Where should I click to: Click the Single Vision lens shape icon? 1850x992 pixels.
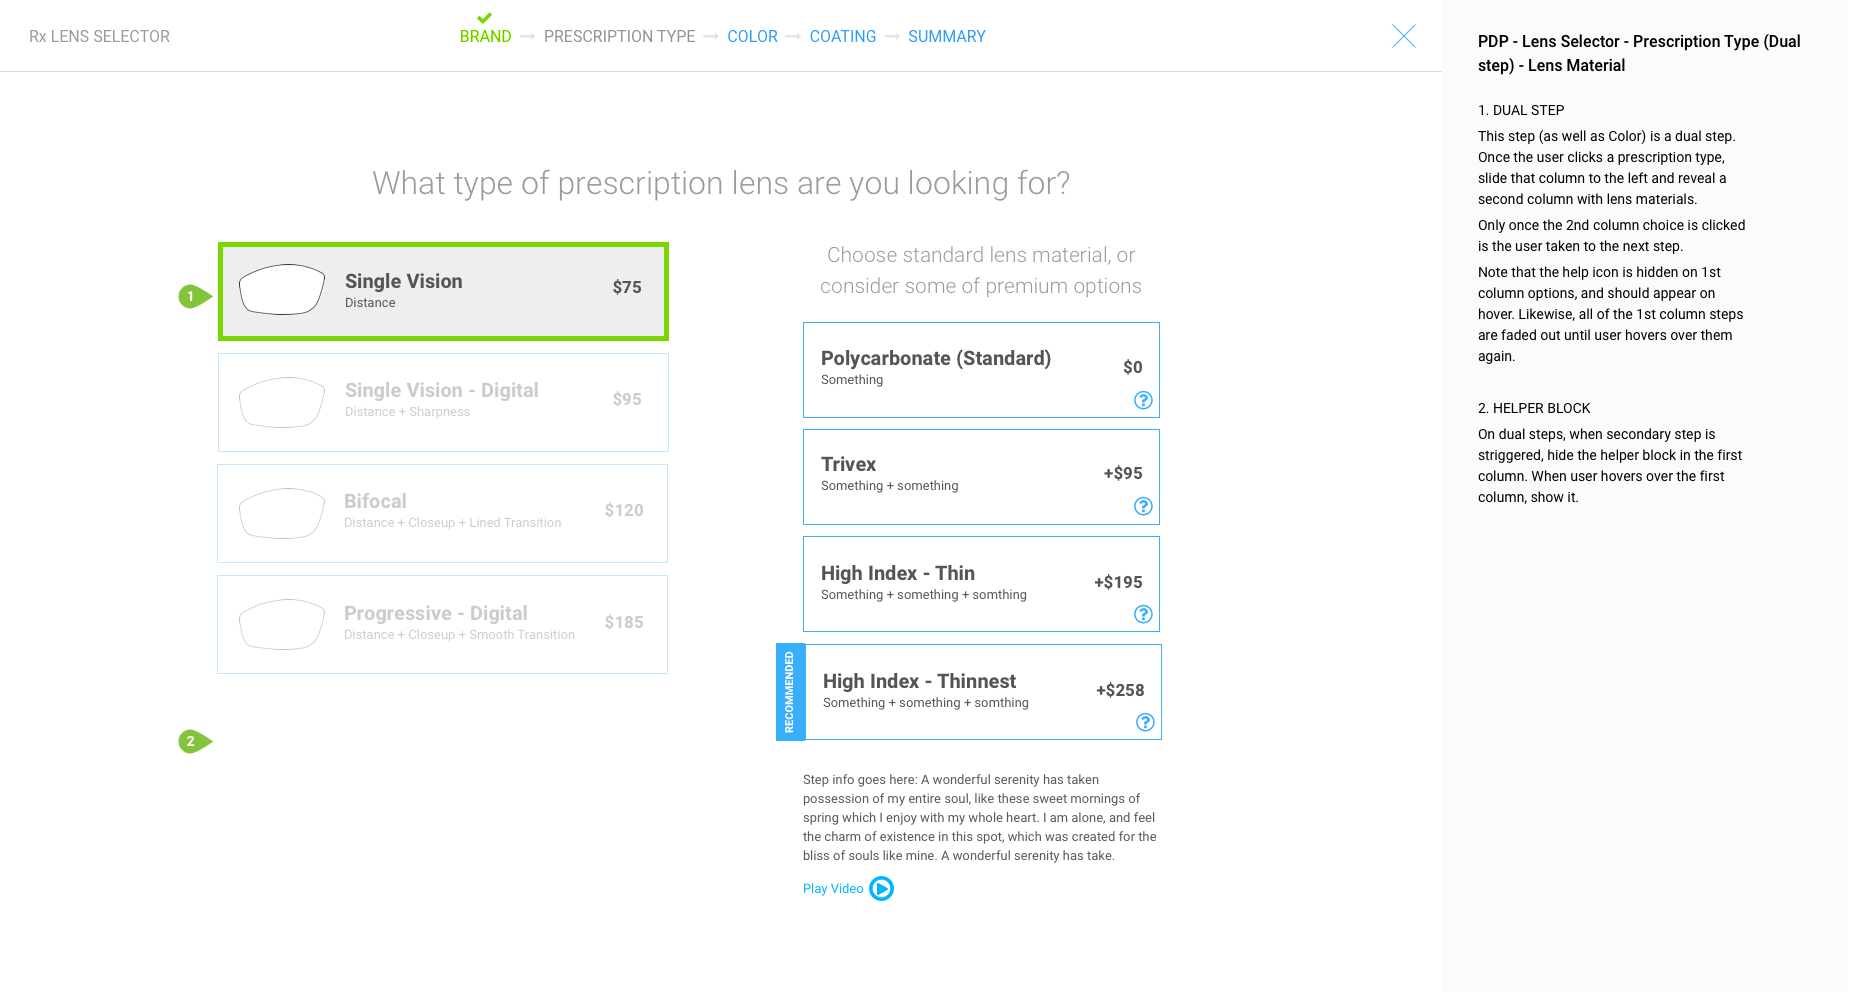pyautogui.click(x=282, y=290)
